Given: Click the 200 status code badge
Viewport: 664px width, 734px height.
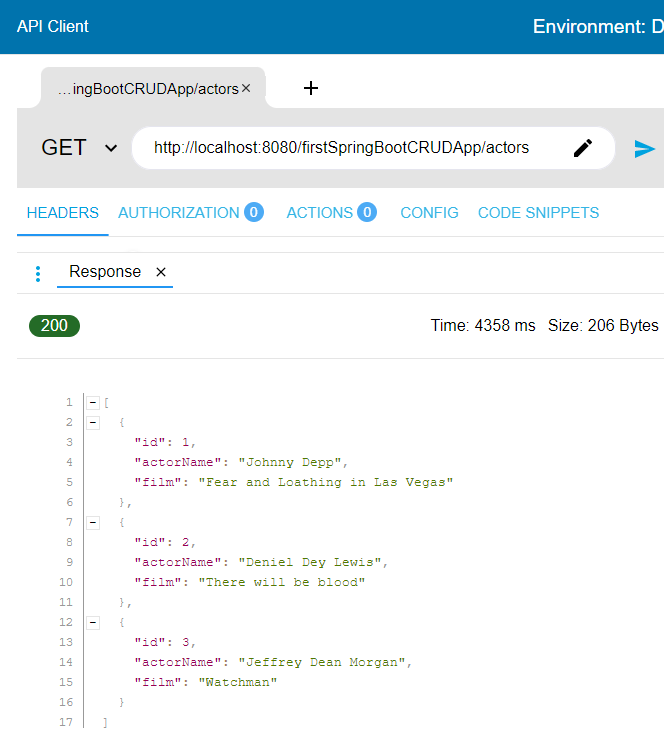Looking at the screenshot, I should pos(54,326).
